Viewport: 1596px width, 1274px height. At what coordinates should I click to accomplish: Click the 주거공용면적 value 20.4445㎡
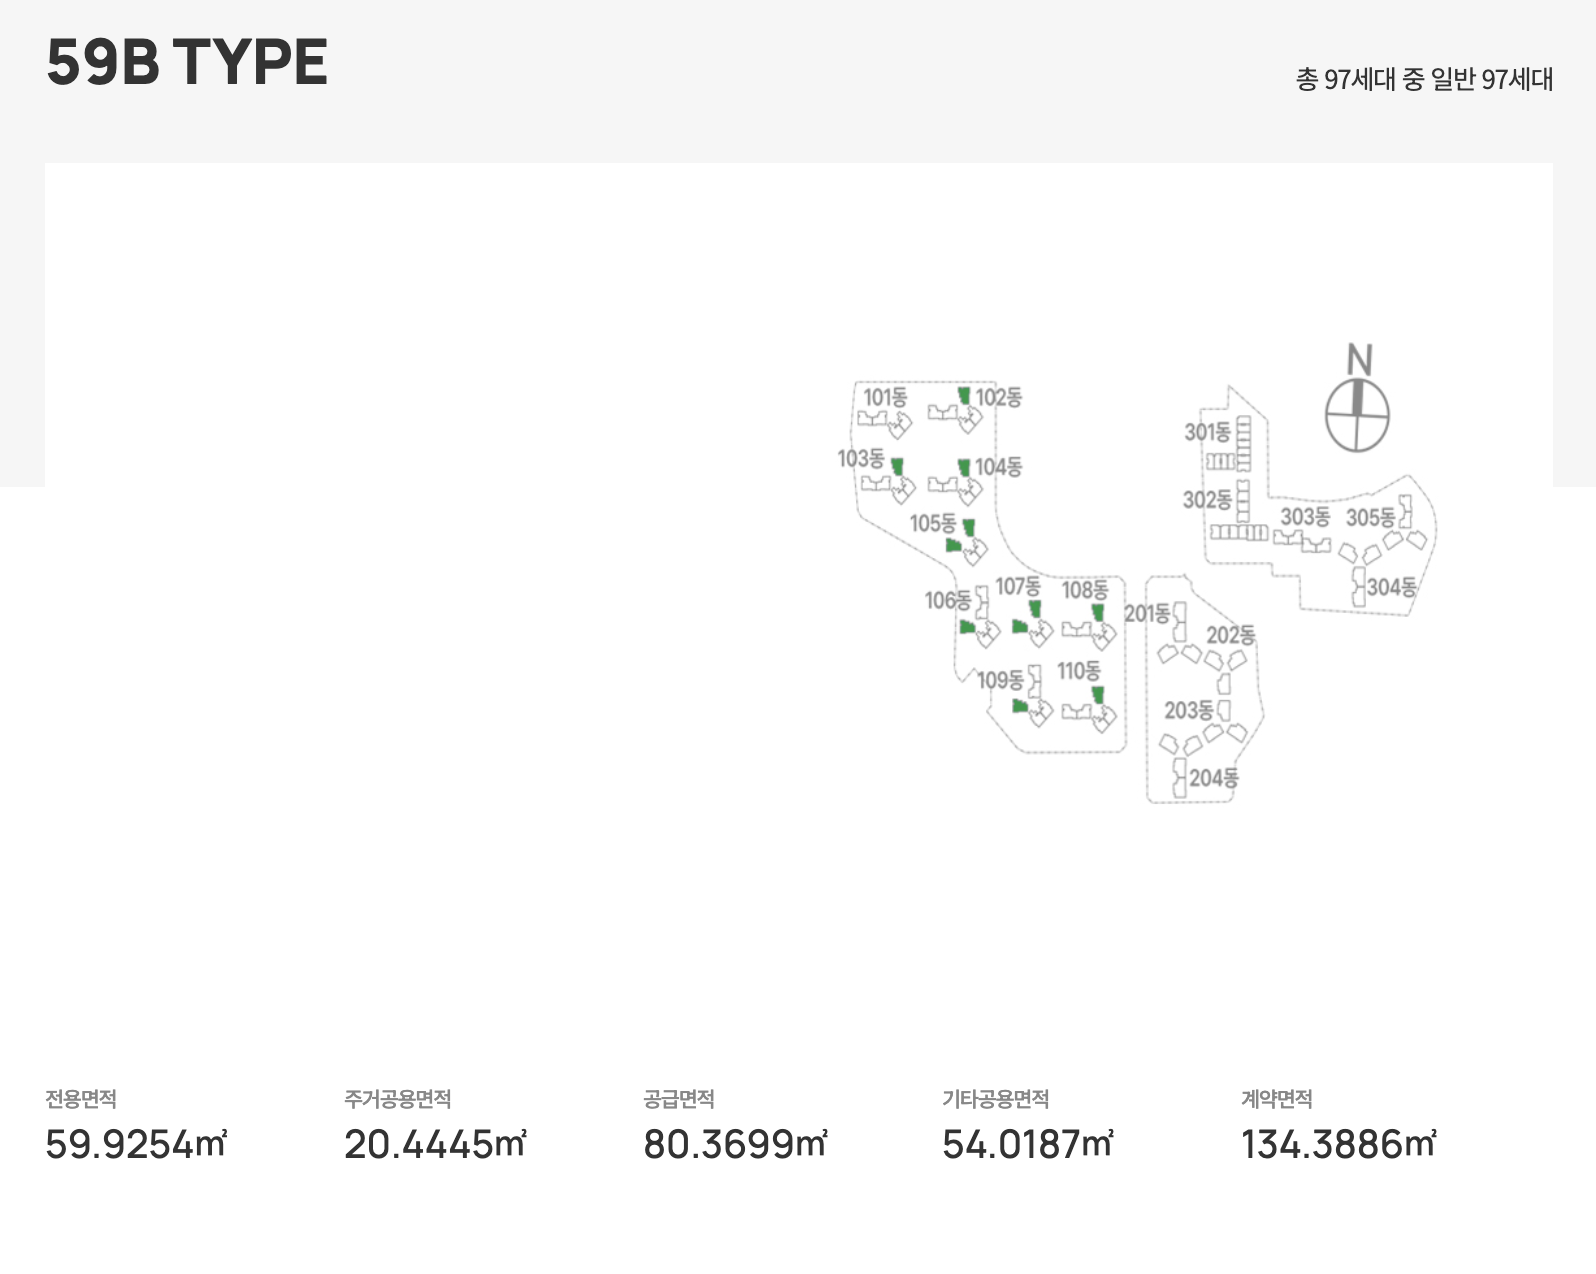[x=435, y=1144]
